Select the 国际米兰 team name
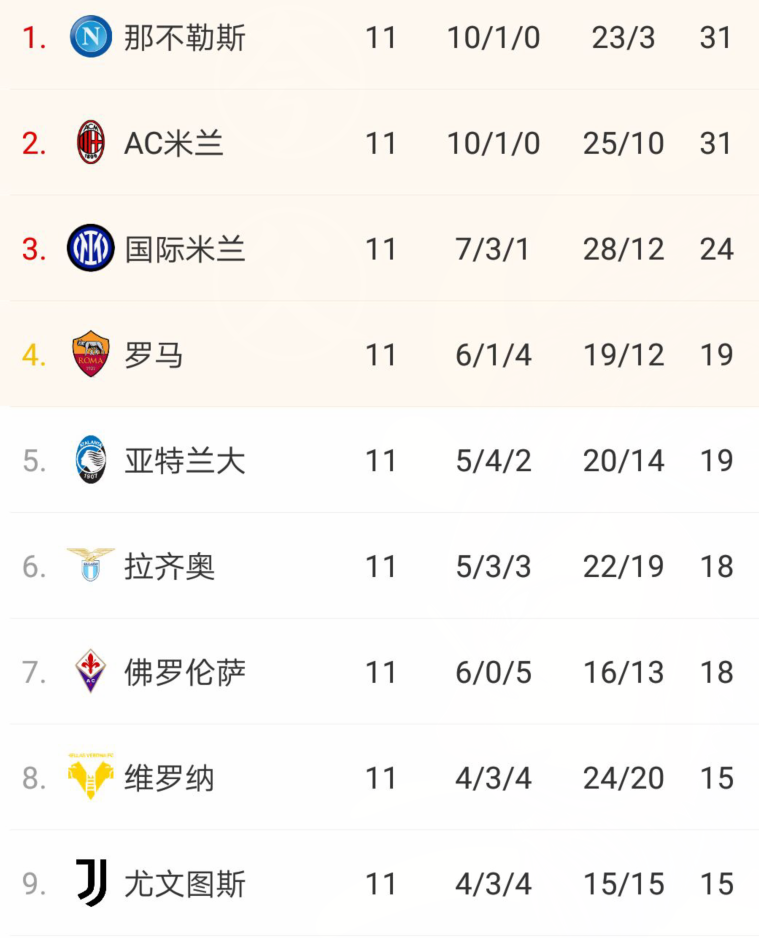This screenshot has height=938, width=759. (185, 249)
